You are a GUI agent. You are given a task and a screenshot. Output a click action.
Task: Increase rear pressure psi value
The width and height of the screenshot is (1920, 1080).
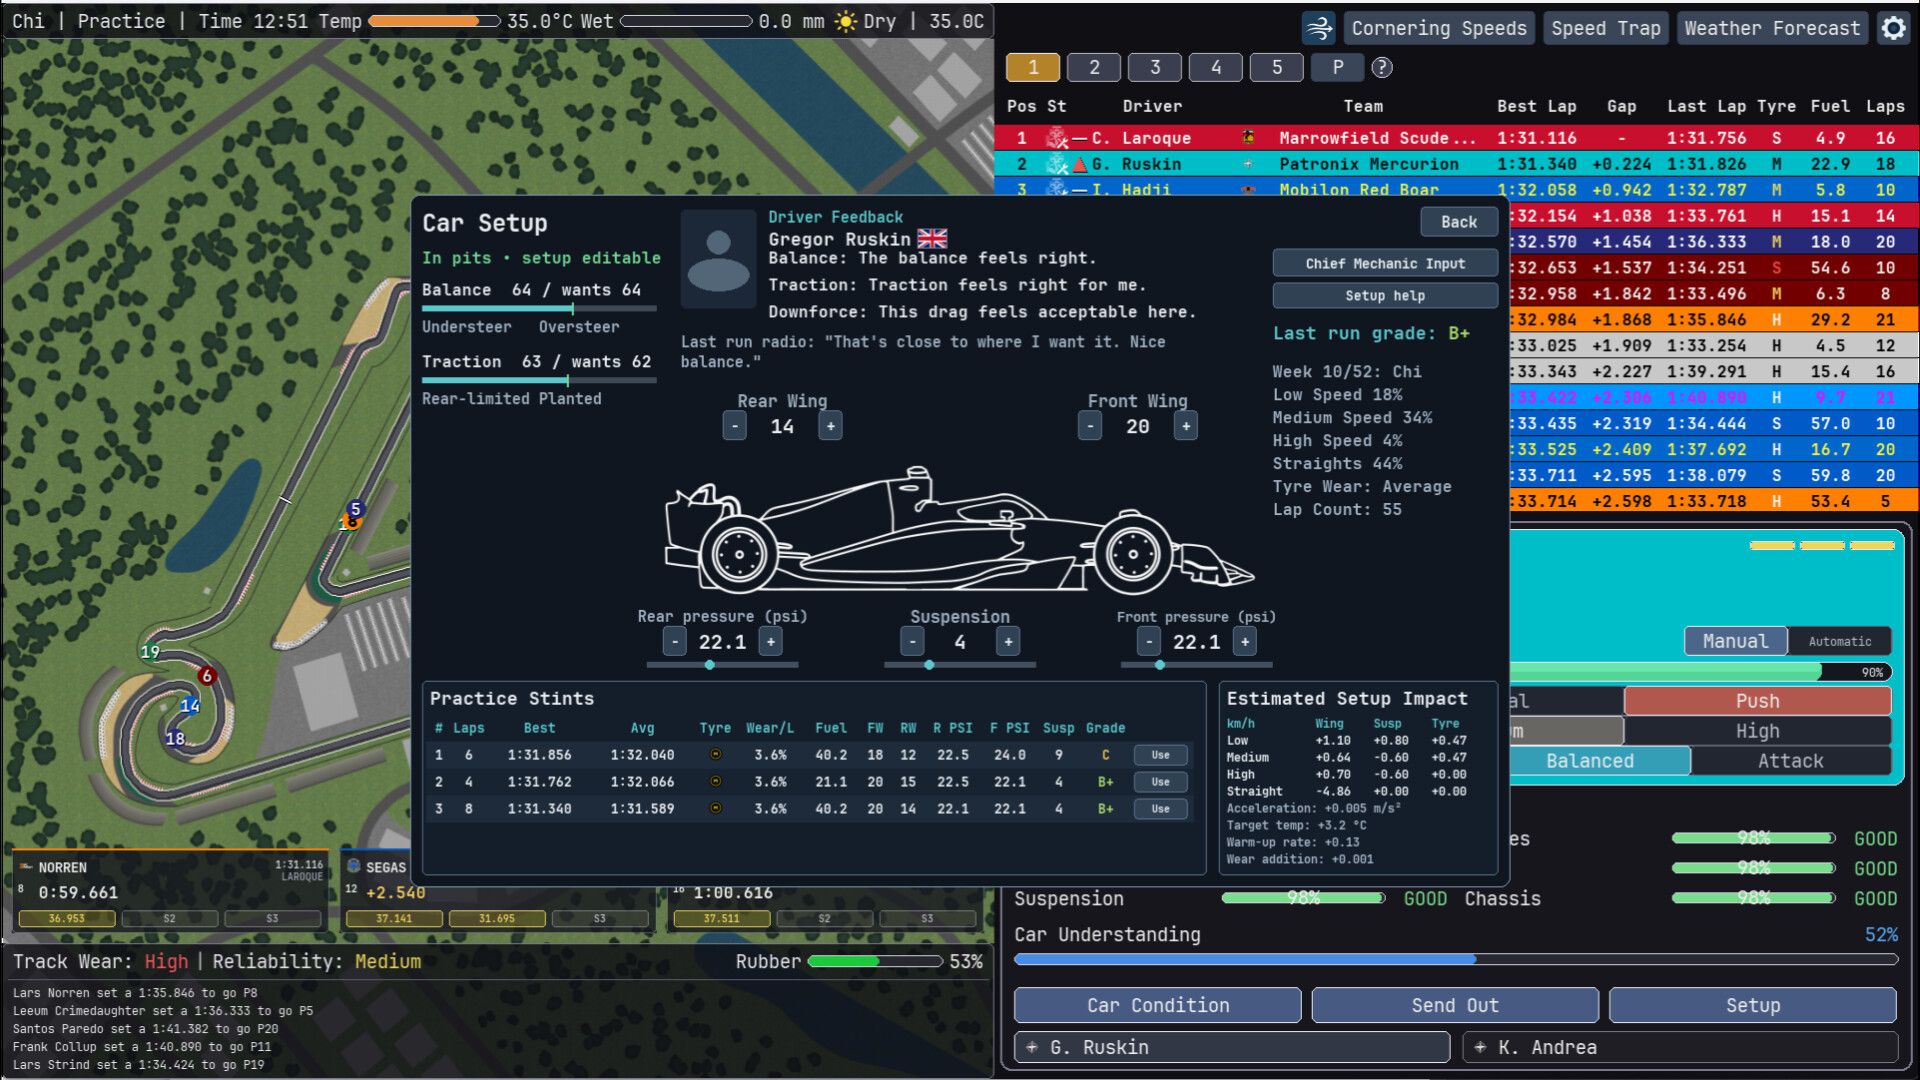pos(770,642)
